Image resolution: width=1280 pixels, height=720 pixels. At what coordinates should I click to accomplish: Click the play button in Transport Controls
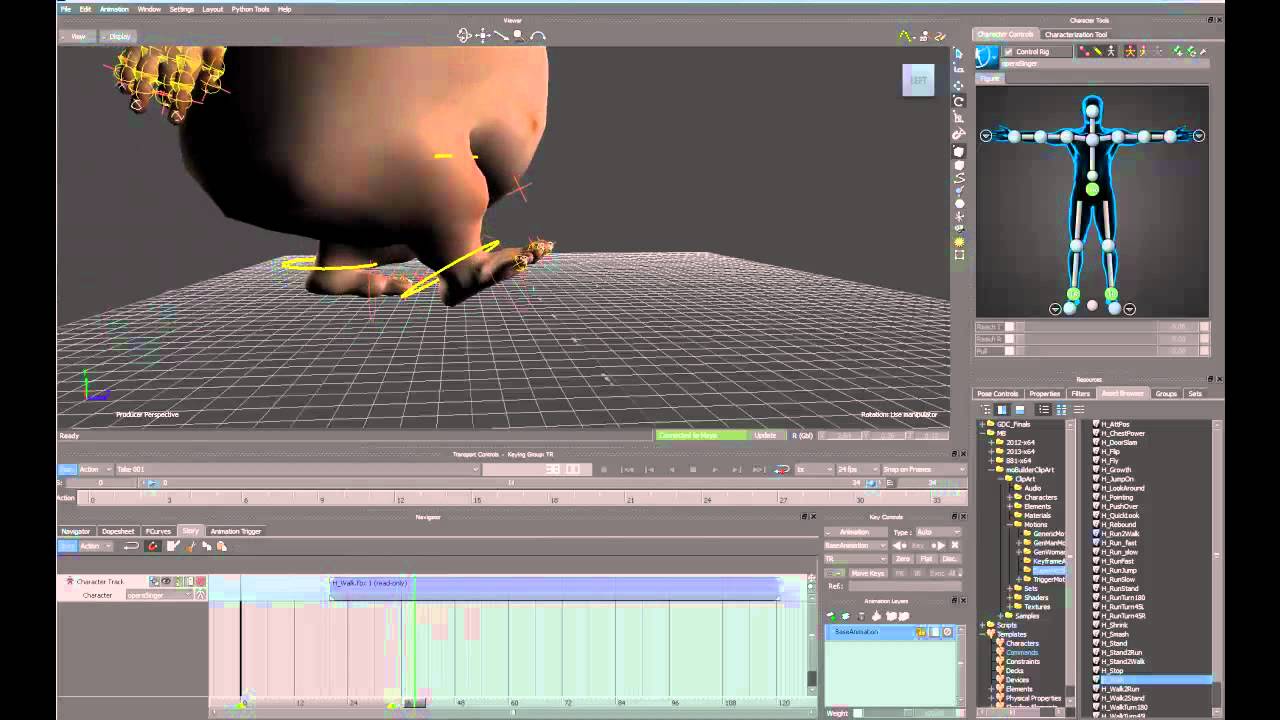tap(716, 469)
